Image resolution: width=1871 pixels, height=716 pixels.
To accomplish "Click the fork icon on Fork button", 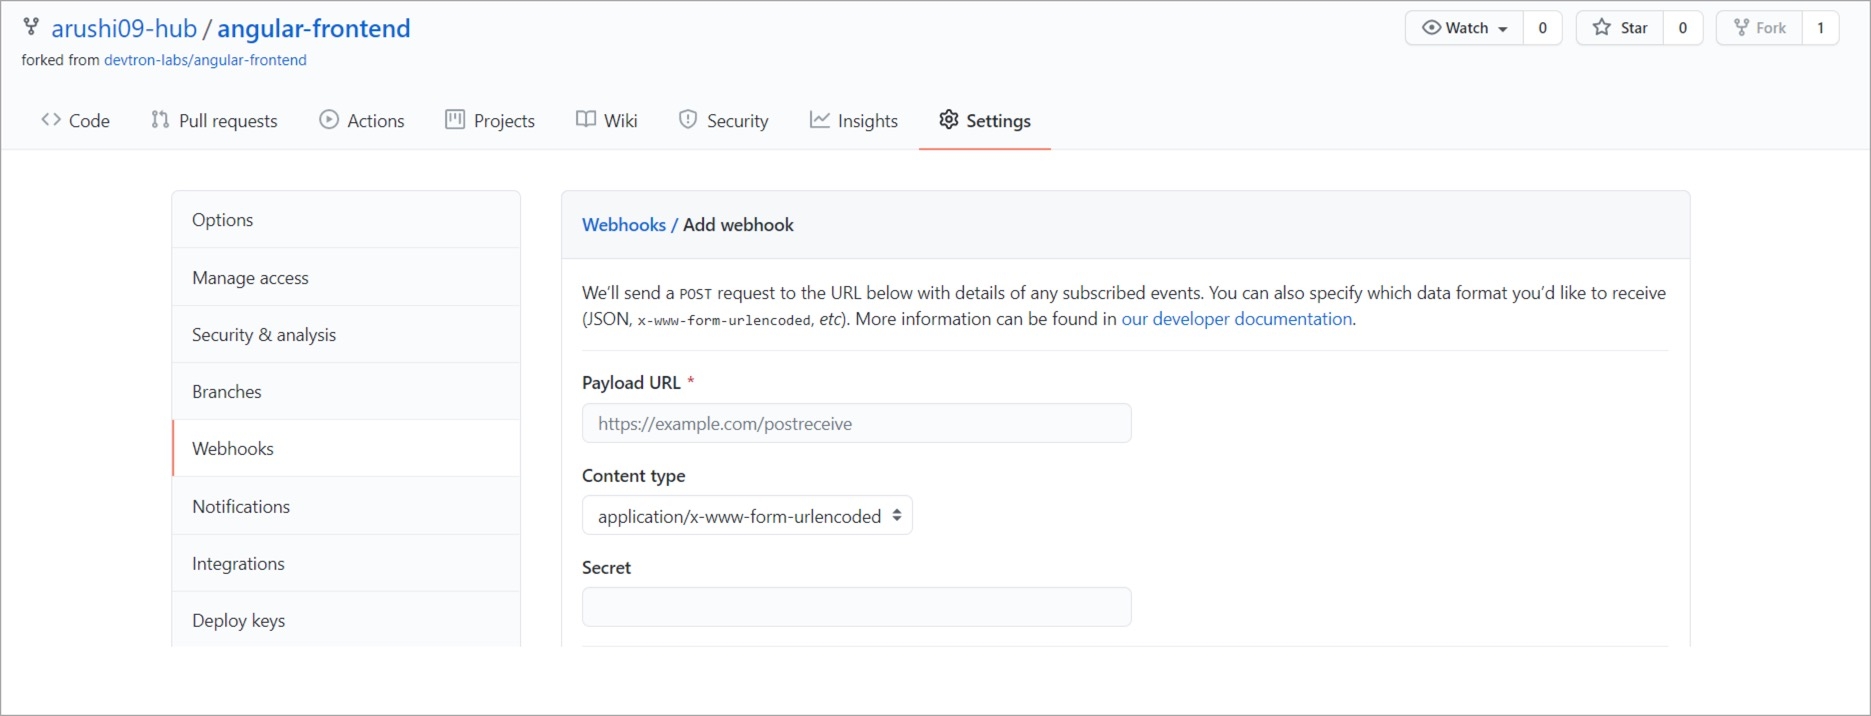I will click(x=1742, y=28).
